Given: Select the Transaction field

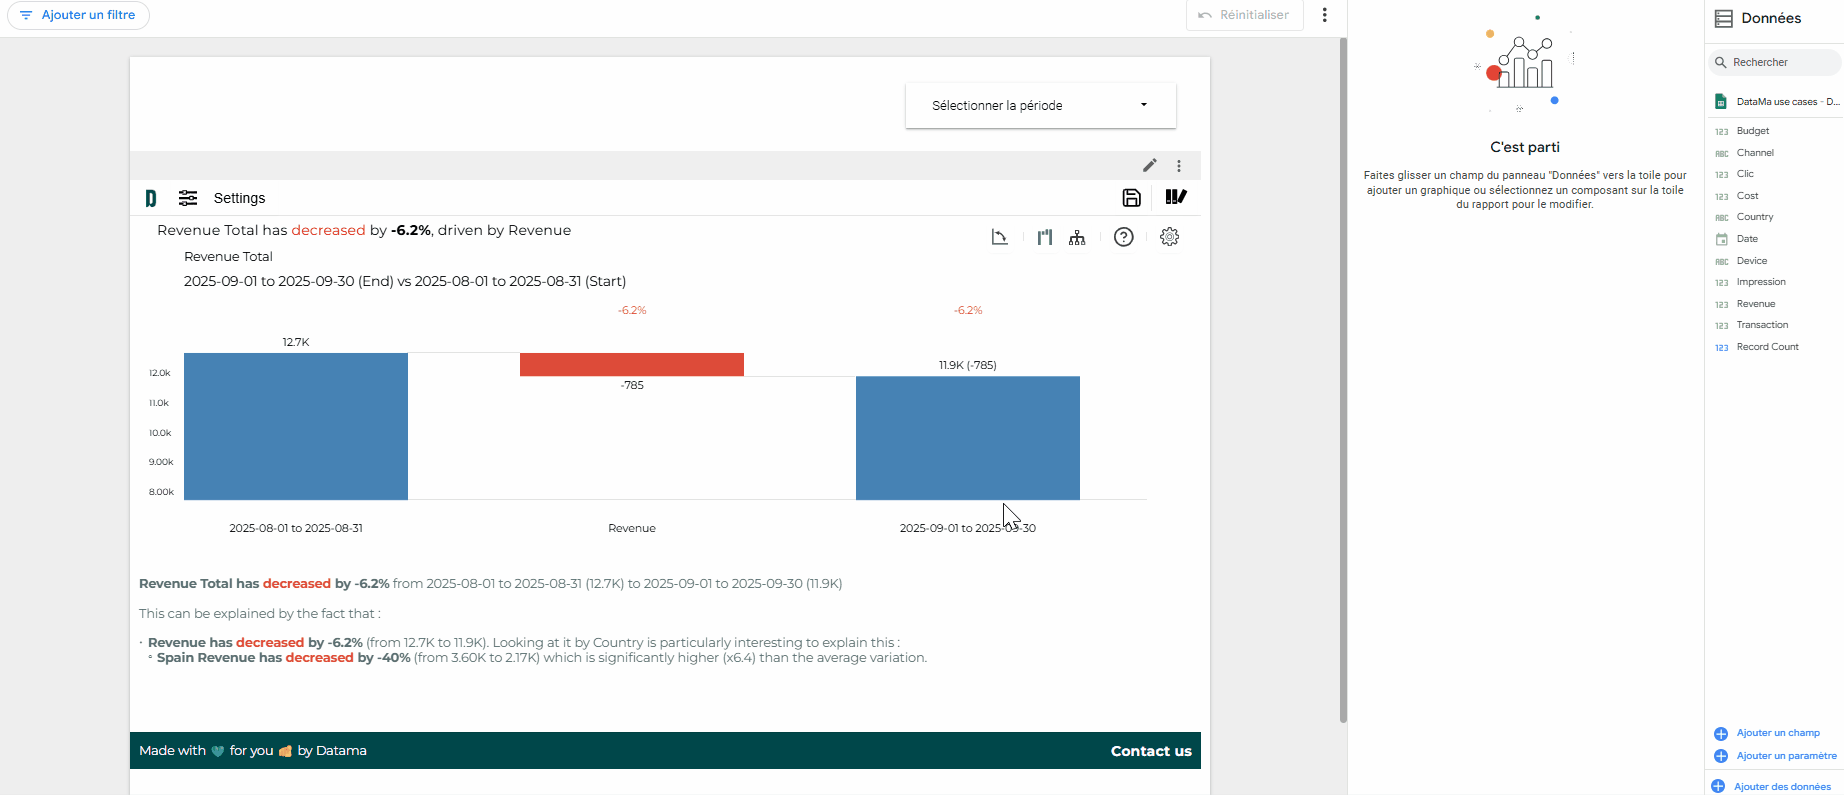Looking at the screenshot, I should click(1762, 325).
